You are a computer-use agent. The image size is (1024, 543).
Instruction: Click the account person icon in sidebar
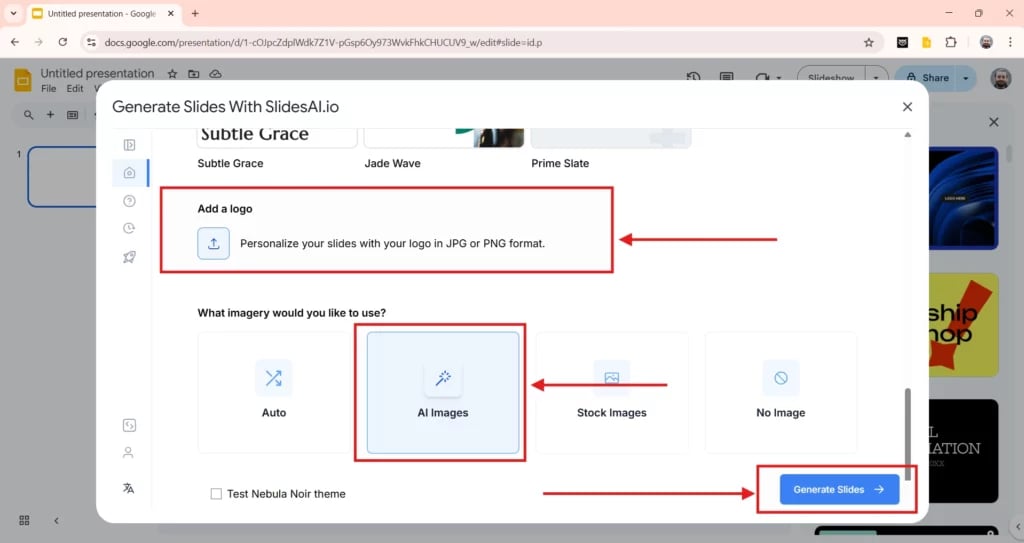[128, 453]
